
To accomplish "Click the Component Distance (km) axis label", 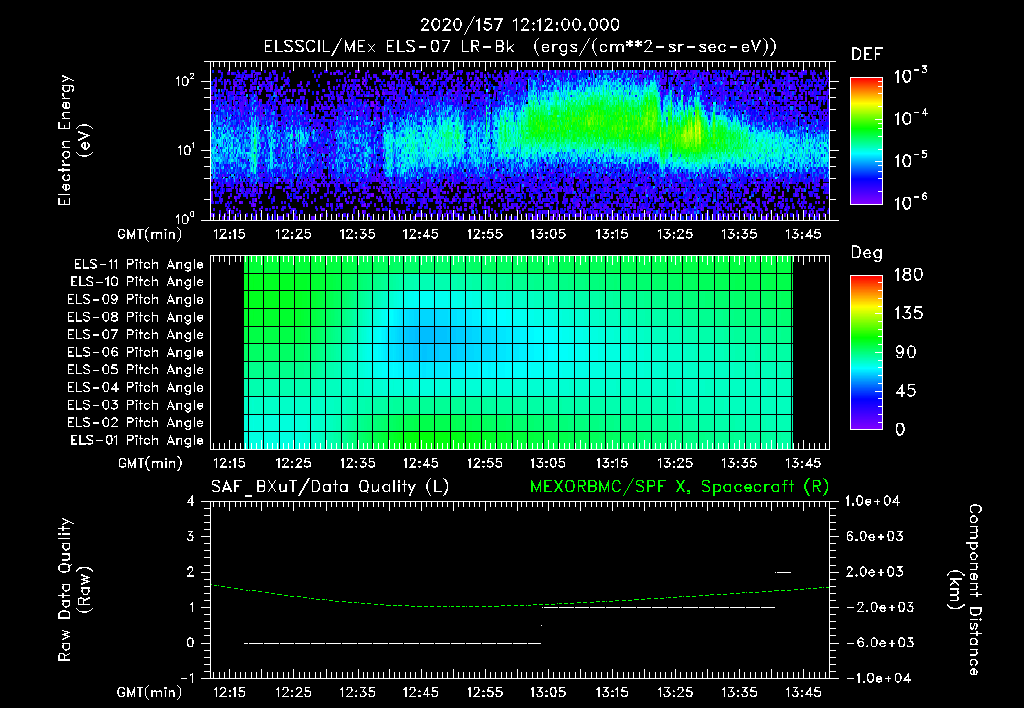I will (x=965, y=590).
